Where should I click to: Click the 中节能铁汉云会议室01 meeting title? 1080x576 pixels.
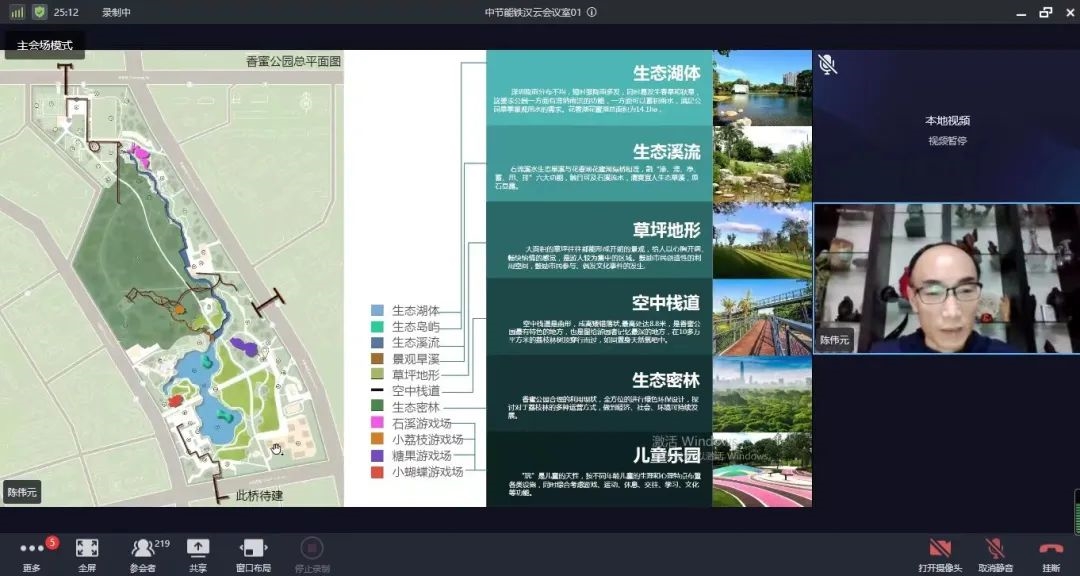click(x=533, y=12)
